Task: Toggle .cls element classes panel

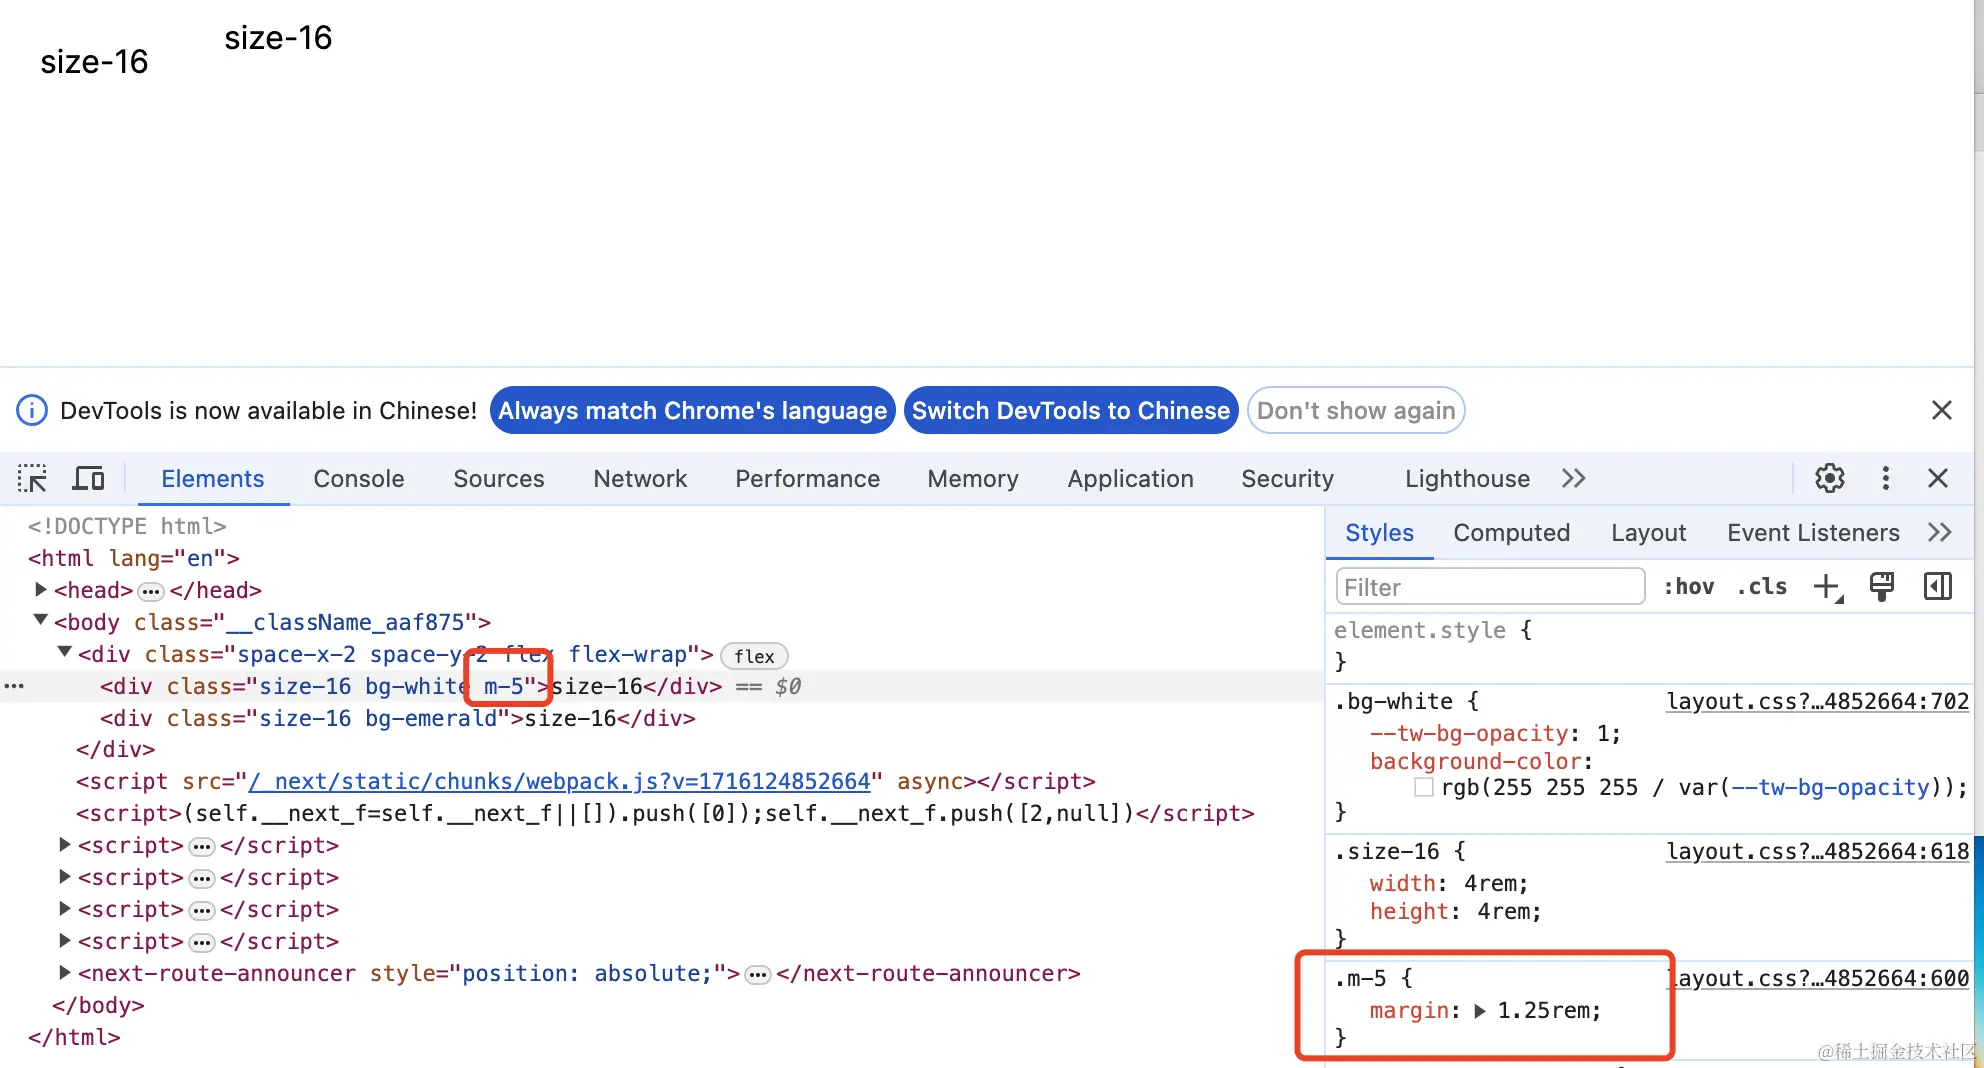Action: [x=1762, y=587]
